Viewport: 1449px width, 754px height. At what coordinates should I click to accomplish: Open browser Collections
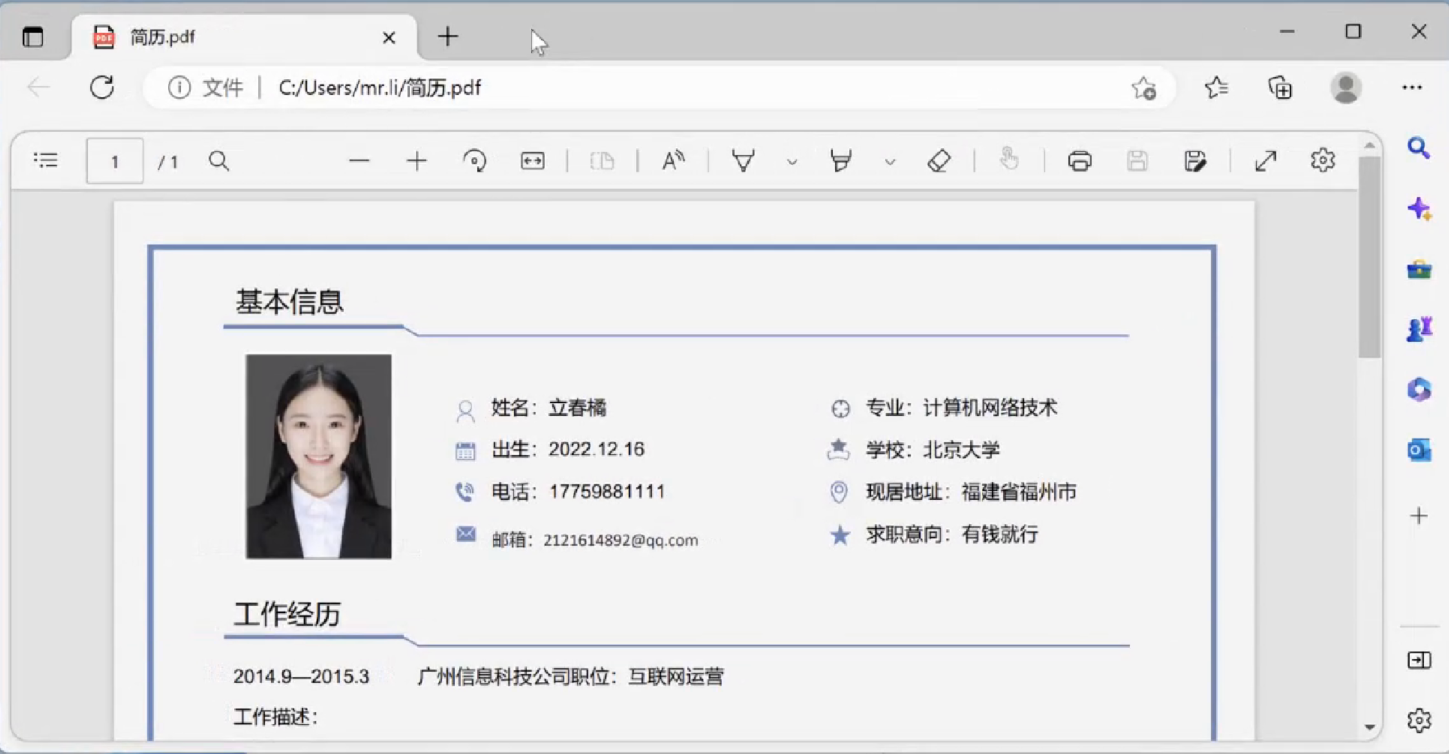[x=1280, y=88]
